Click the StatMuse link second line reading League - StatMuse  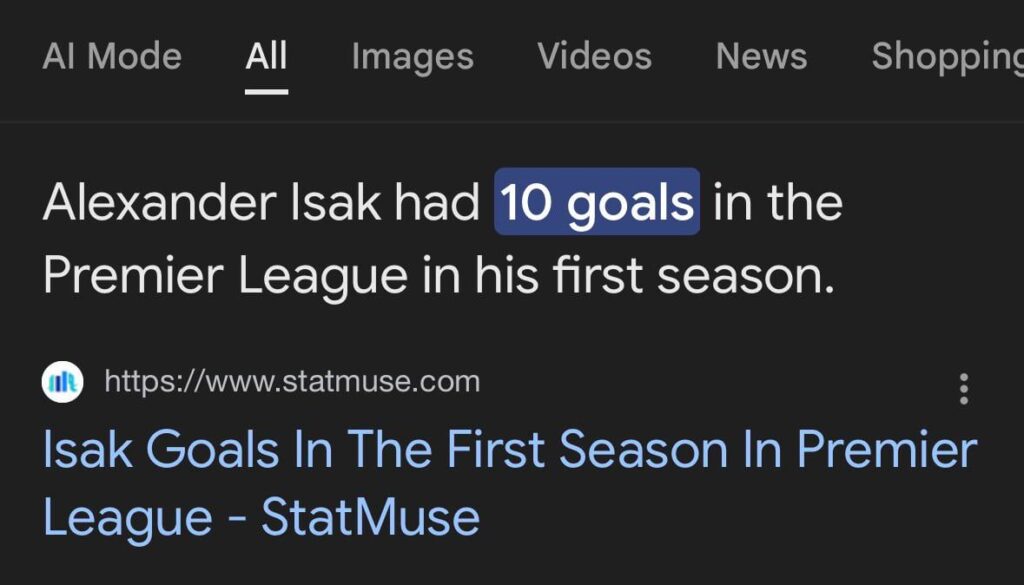(262, 517)
